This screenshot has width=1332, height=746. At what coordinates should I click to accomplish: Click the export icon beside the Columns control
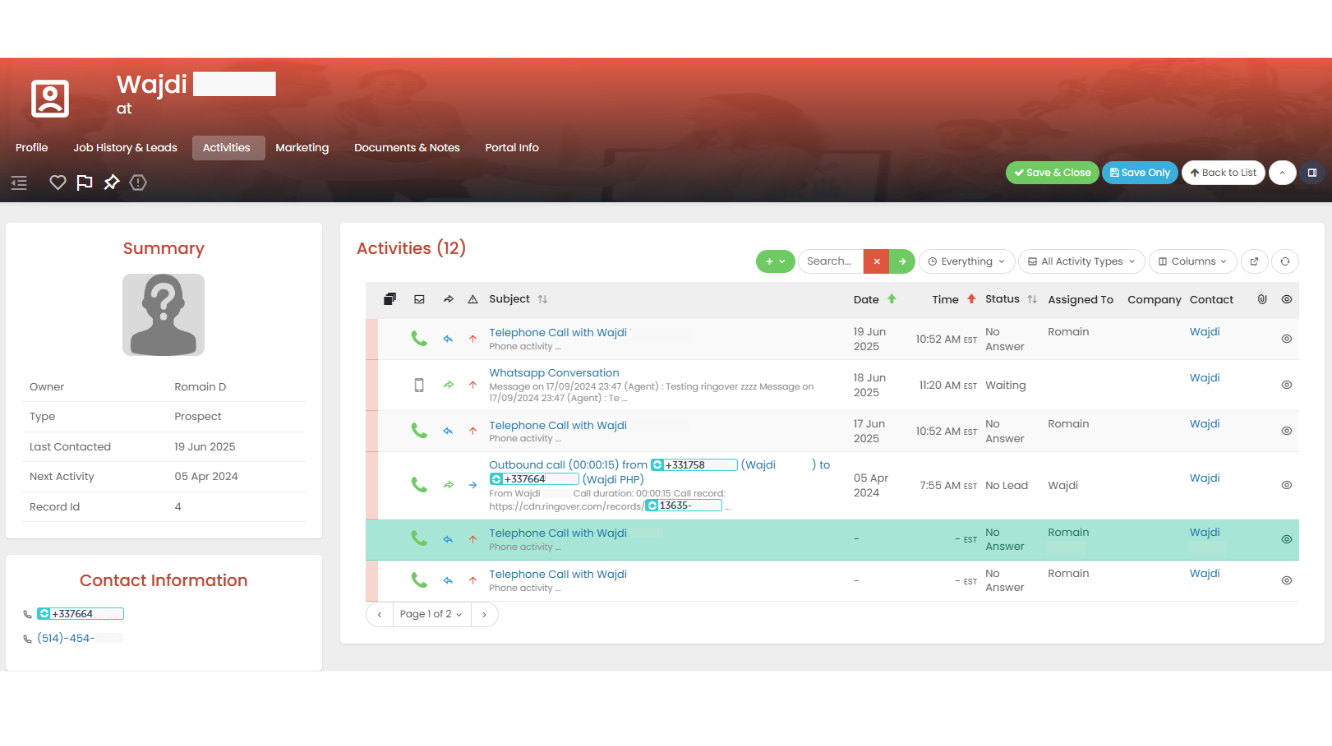pyautogui.click(x=1254, y=261)
